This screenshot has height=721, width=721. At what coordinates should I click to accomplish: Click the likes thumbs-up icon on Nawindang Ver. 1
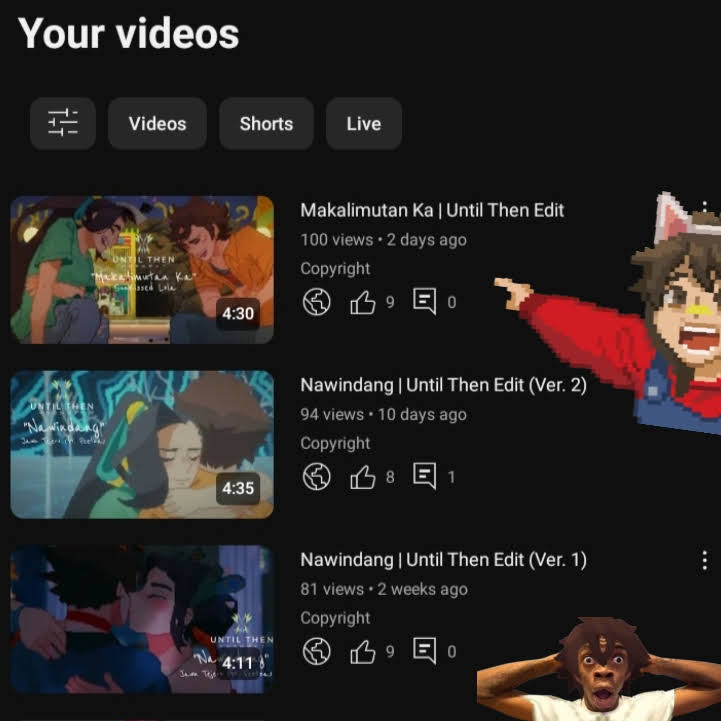pos(362,652)
